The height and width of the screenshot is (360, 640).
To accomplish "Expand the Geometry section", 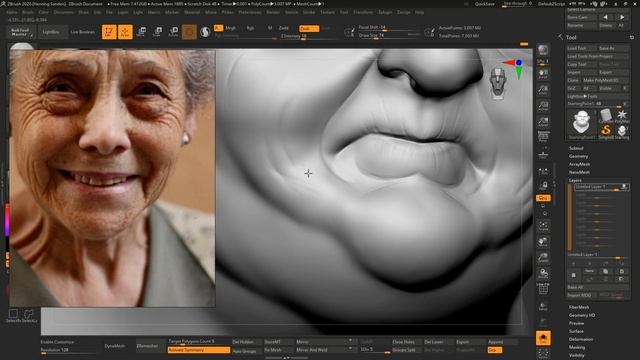I will click(578, 156).
